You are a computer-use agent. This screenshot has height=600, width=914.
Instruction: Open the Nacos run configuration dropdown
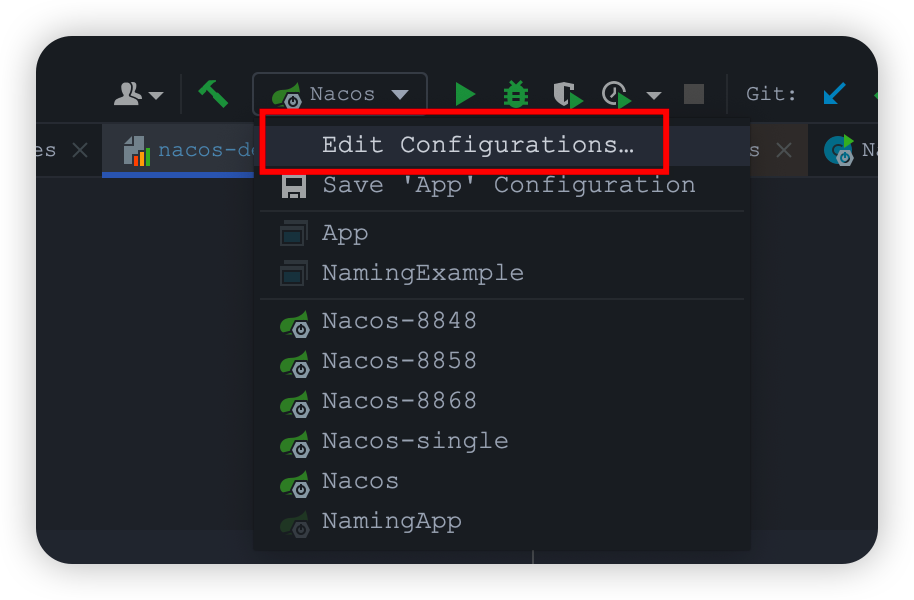[340, 94]
